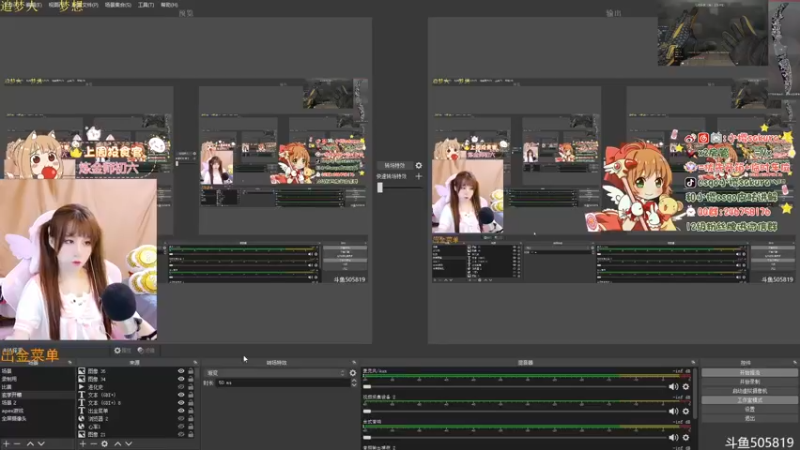Click 启动虚拟摄像机 button
Image resolution: width=800 pixels, height=450 pixels.
coord(749,391)
